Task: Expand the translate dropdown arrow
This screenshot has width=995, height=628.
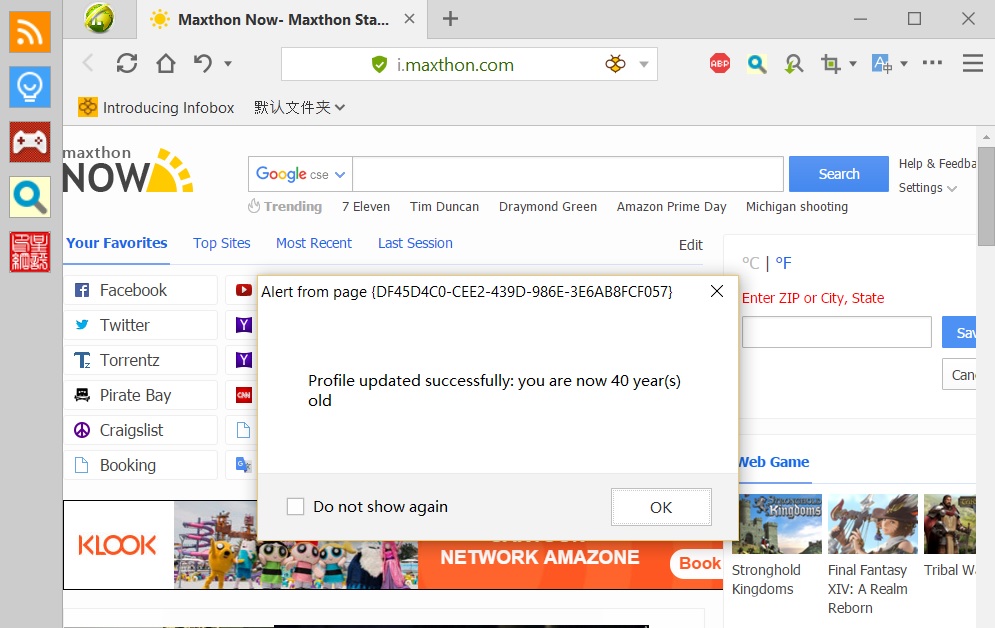Action: click(x=904, y=63)
